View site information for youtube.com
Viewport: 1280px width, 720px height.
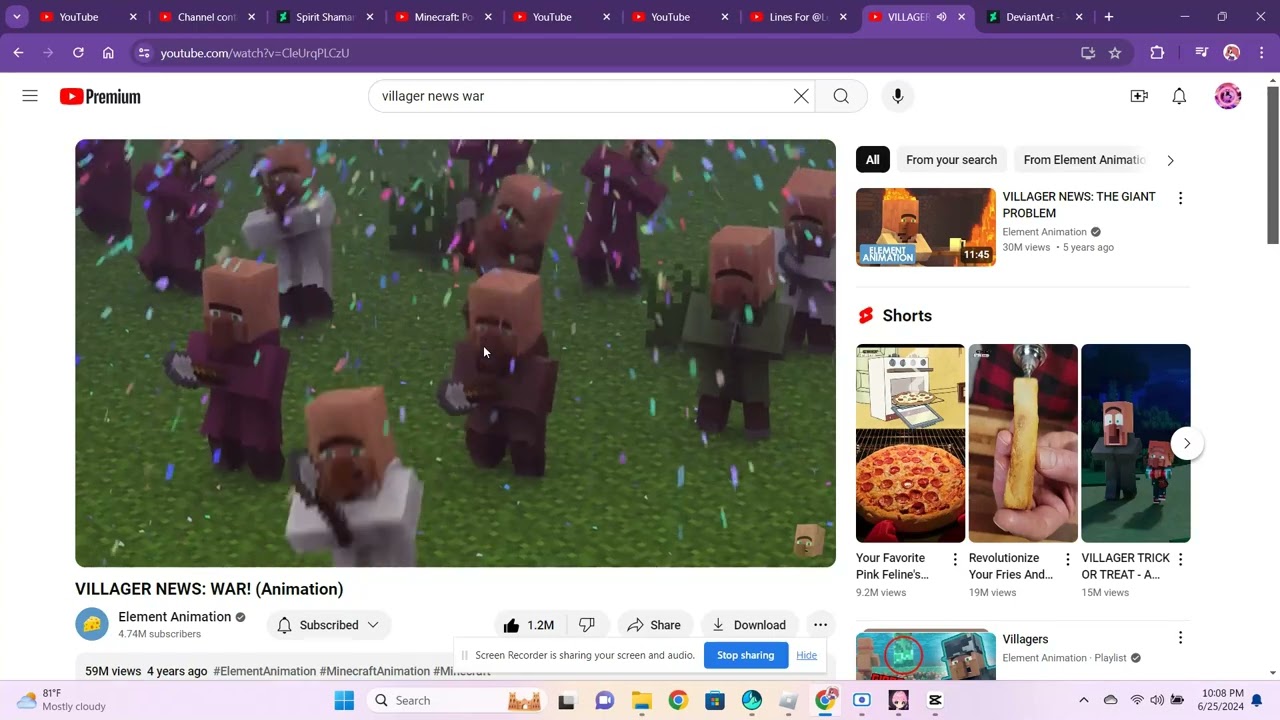[144, 53]
